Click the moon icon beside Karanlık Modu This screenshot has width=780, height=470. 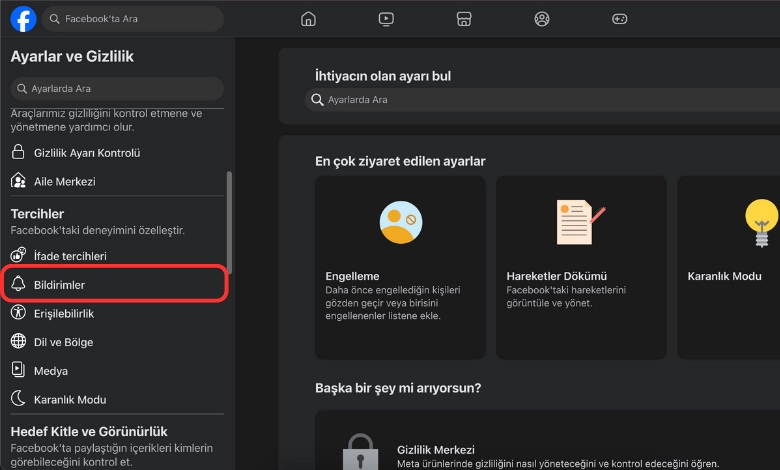[18, 398]
